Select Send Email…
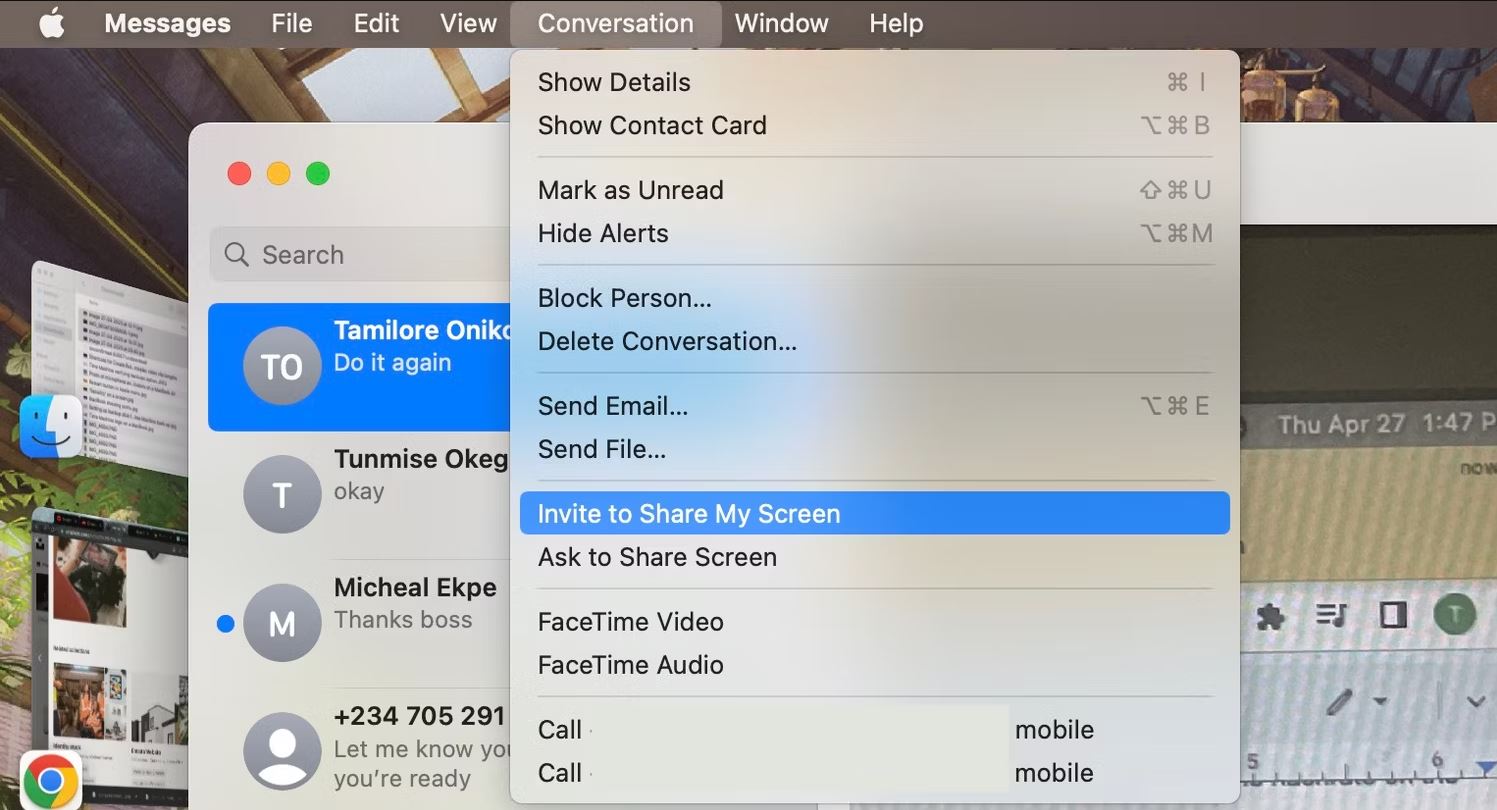Image resolution: width=1497 pixels, height=810 pixels. click(x=875, y=406)
